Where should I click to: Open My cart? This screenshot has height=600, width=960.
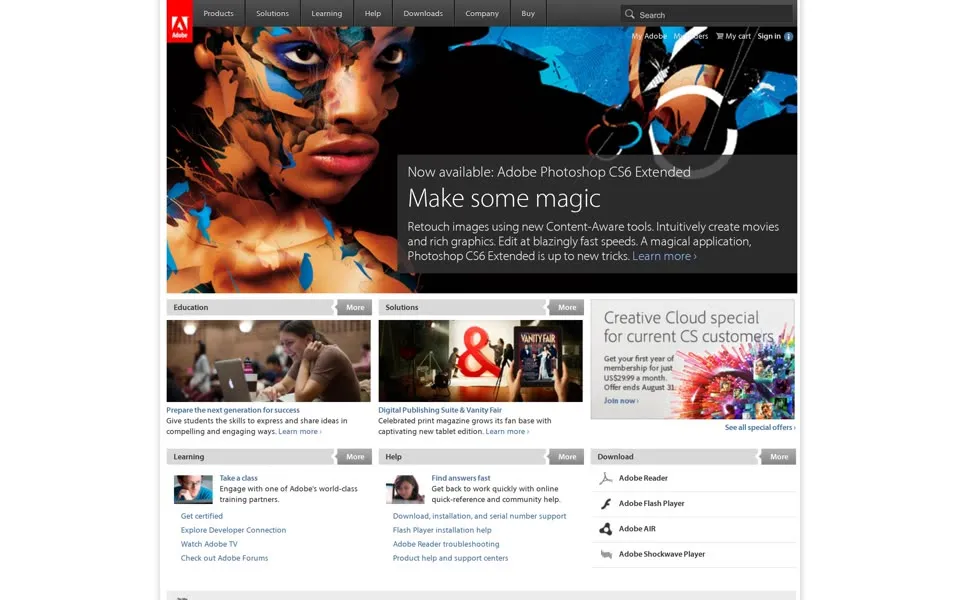[738, 36]
